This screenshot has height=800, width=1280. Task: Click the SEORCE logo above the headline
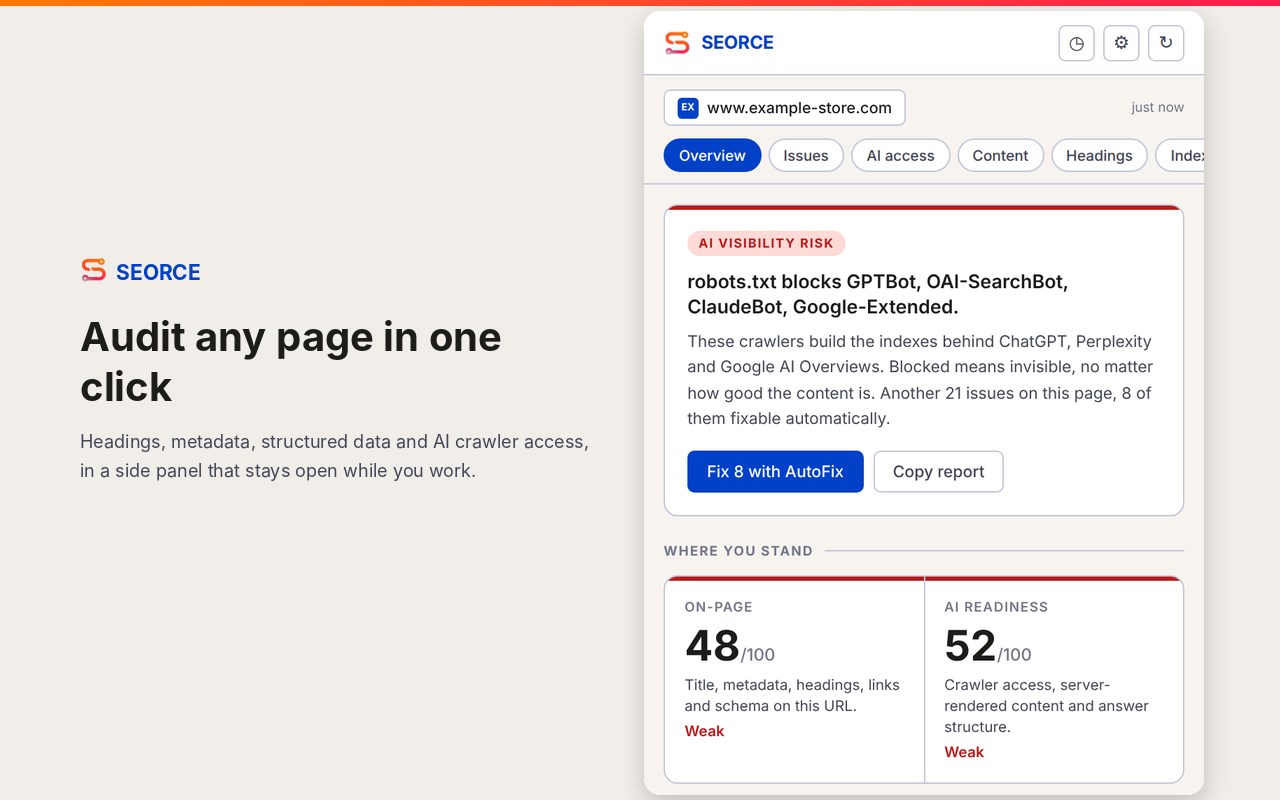click(141, 272)
